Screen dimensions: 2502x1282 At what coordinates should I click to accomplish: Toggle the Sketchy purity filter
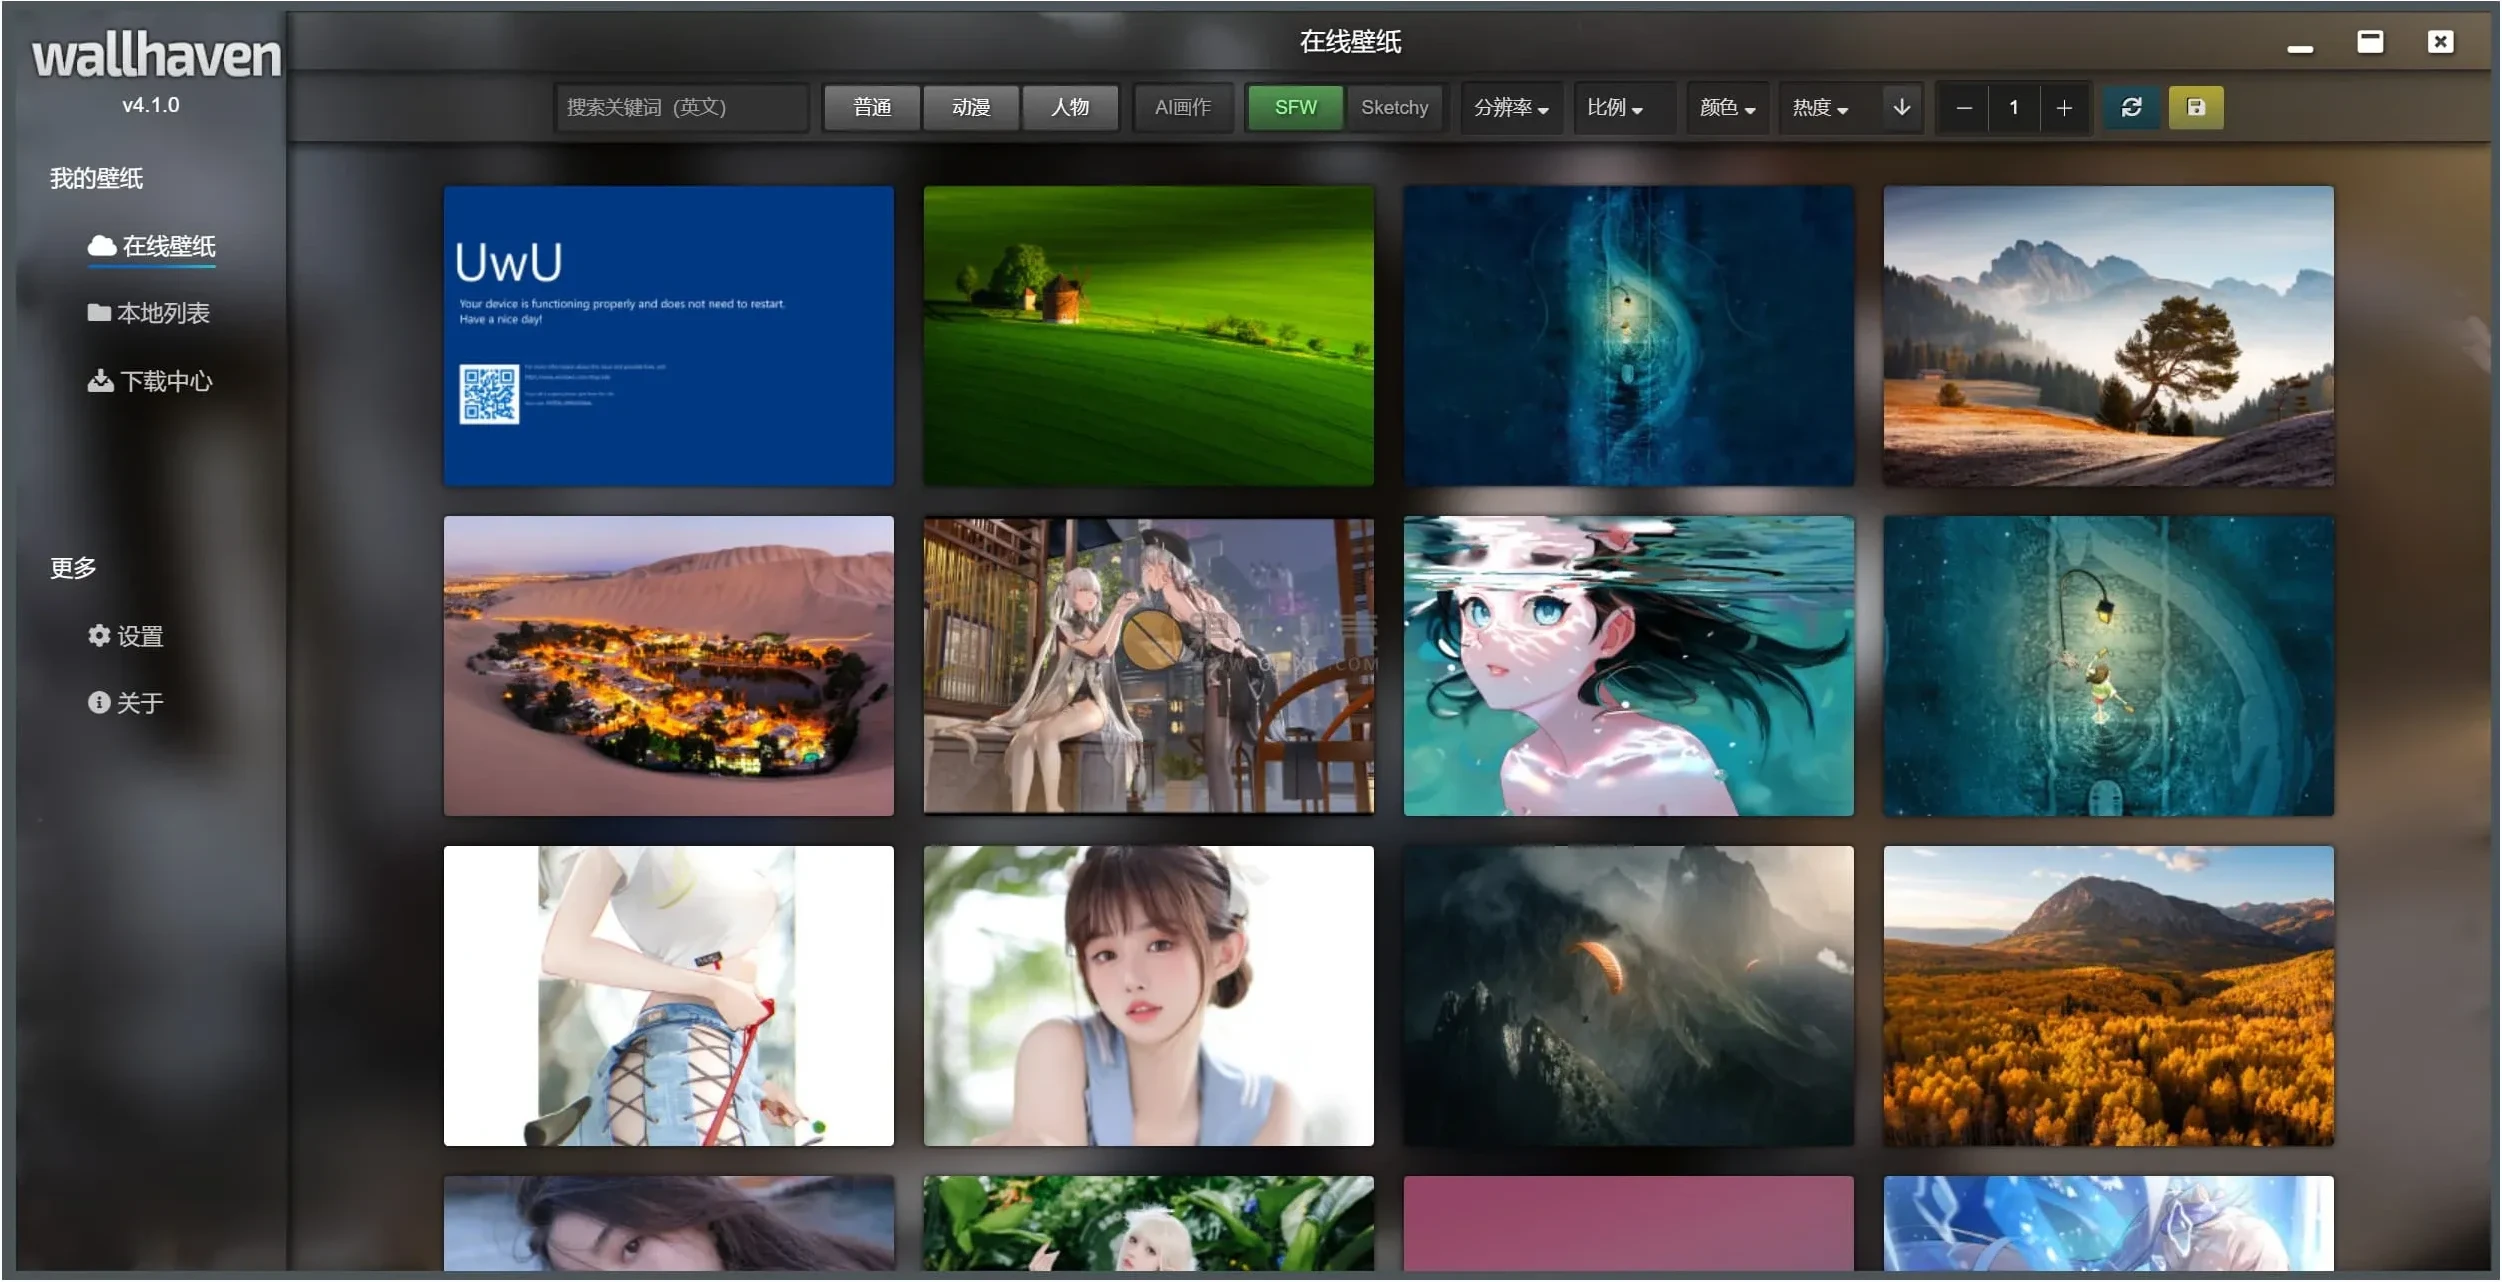click(x=1394, y=107)
